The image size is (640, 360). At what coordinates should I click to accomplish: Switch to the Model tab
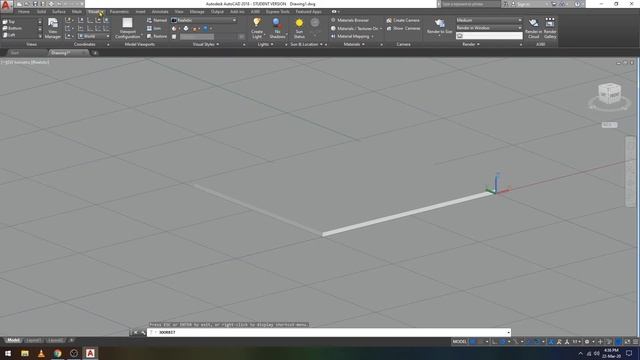(13, 340)
